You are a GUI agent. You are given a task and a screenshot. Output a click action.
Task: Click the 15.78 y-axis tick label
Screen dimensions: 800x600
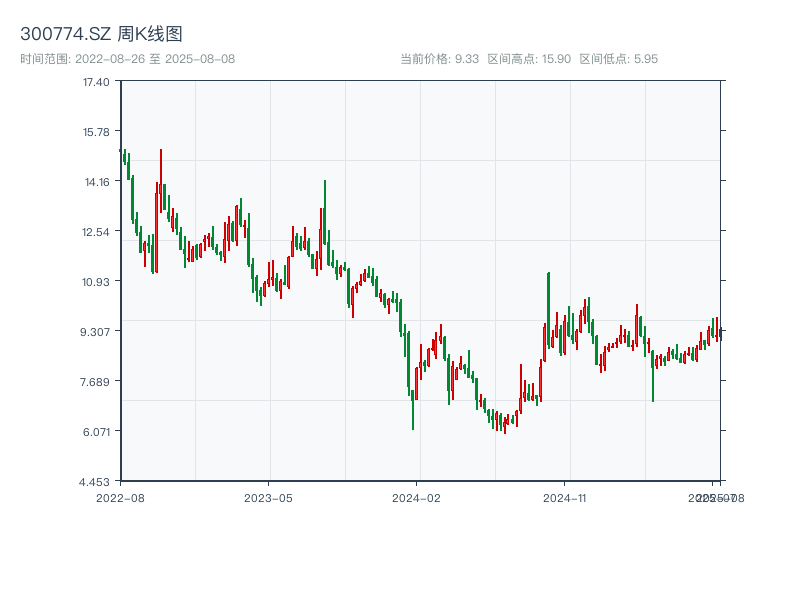coord(96,131)
